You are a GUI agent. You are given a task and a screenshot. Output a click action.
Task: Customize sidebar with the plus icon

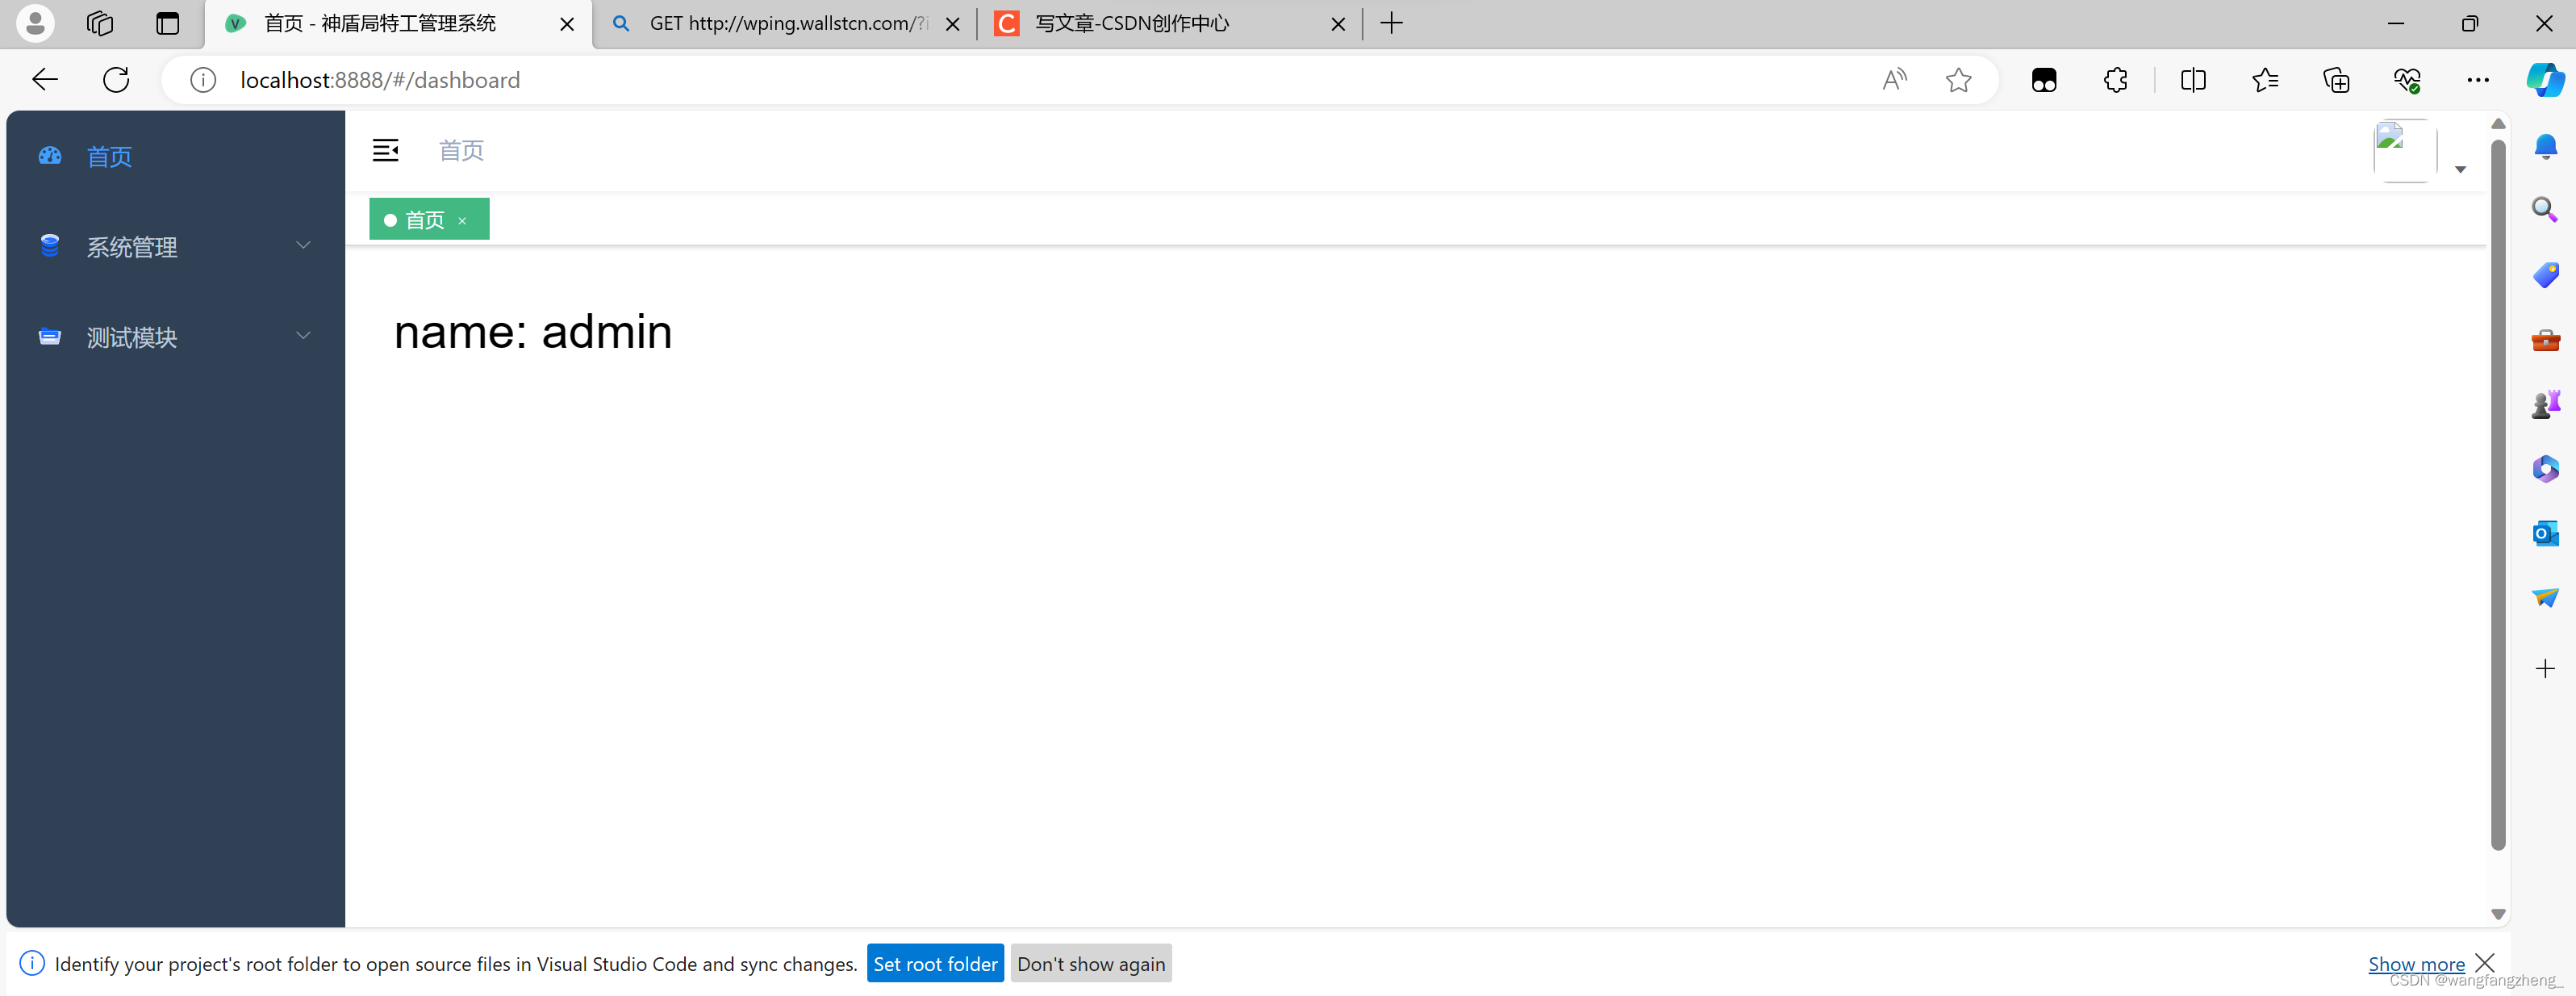[2546, 668]
